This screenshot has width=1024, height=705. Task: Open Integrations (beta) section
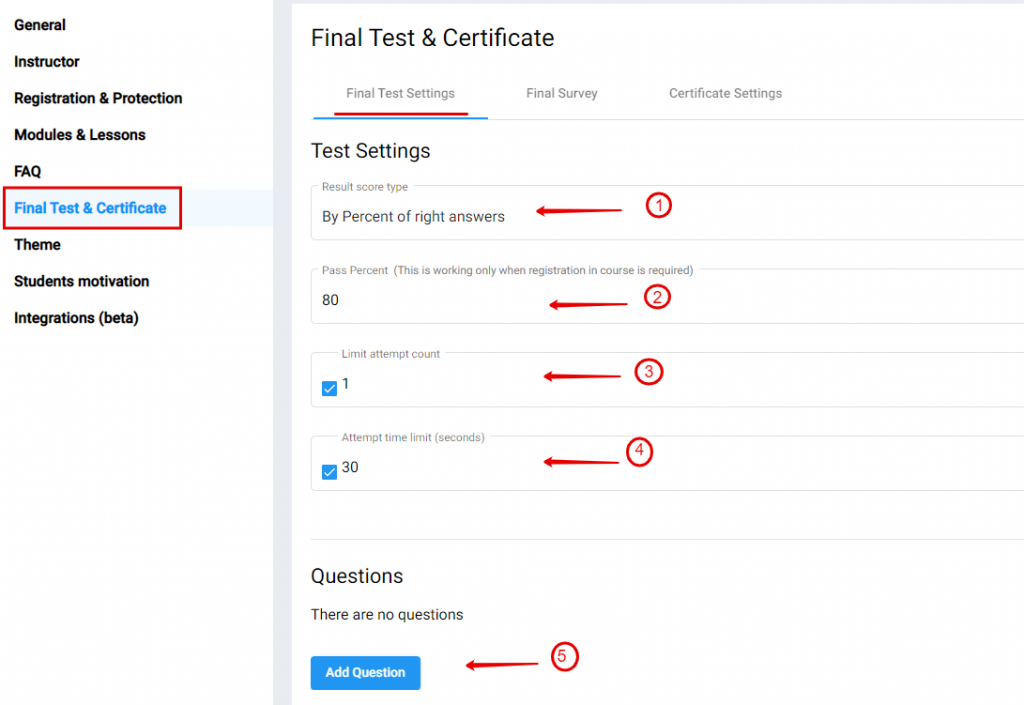point(76,318)
